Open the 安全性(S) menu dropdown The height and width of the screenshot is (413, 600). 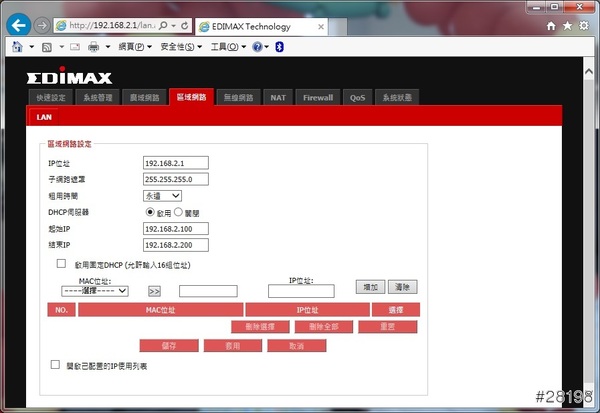coord(181,47)
